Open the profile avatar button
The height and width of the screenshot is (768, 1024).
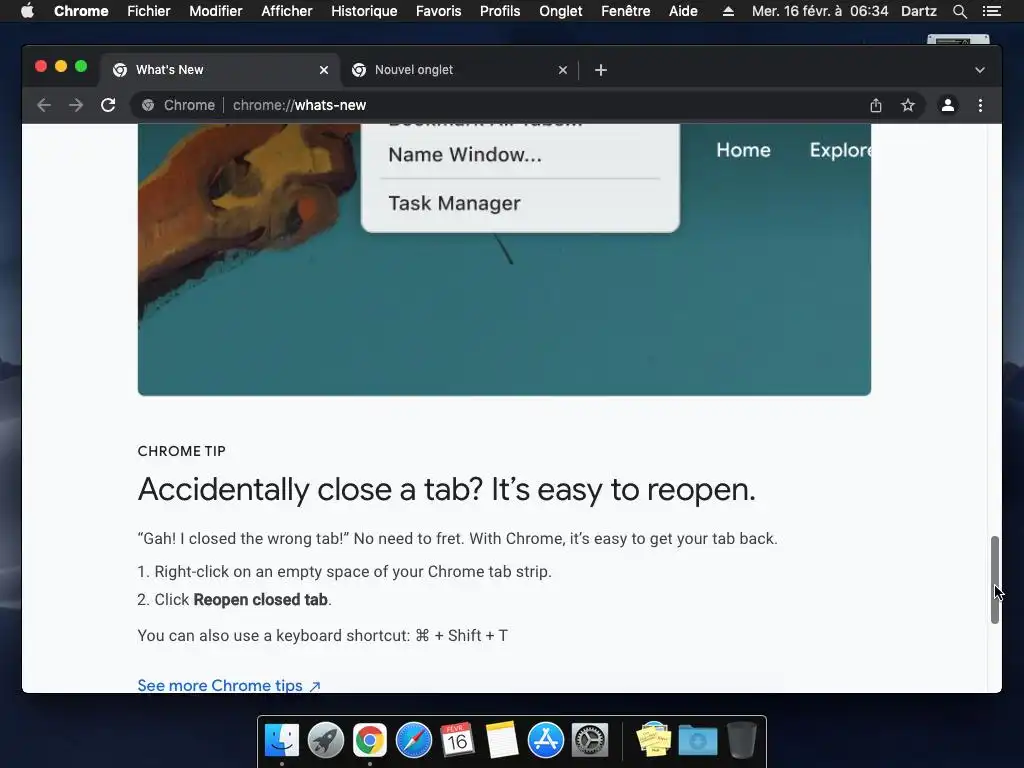(x=948, y=105)
